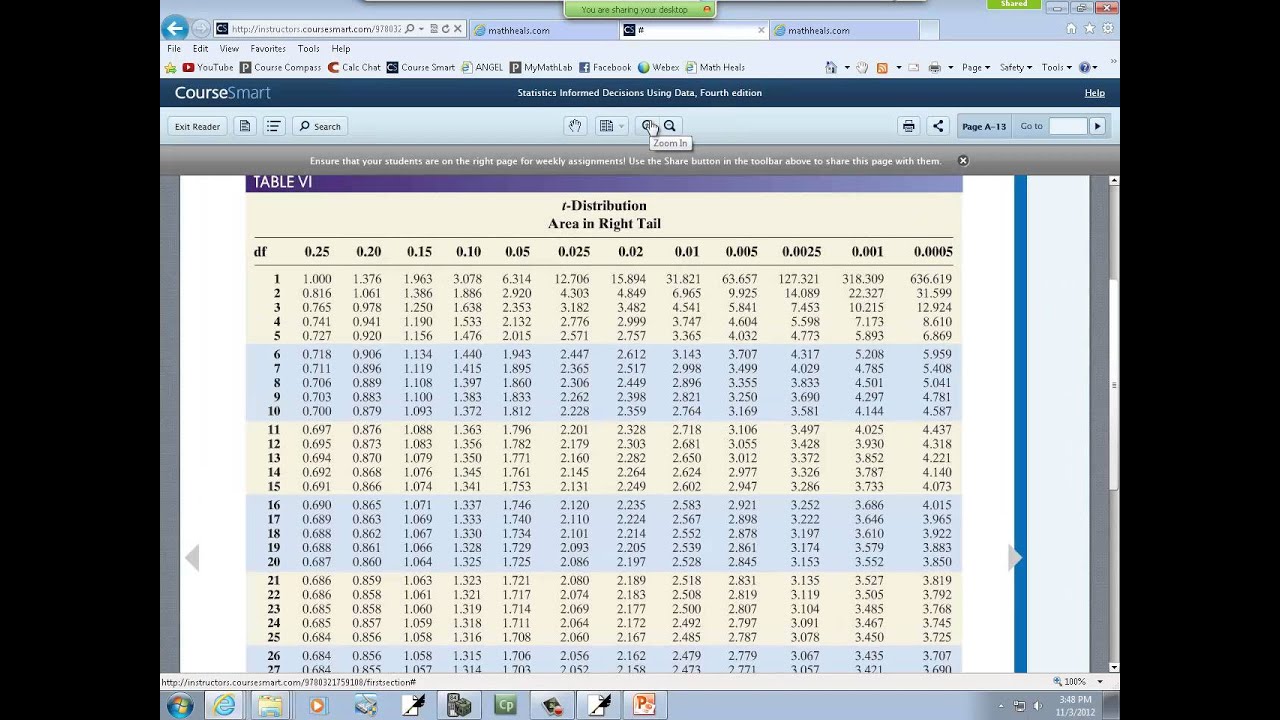Refresh the page in the address bar

(x=446, y=29)
